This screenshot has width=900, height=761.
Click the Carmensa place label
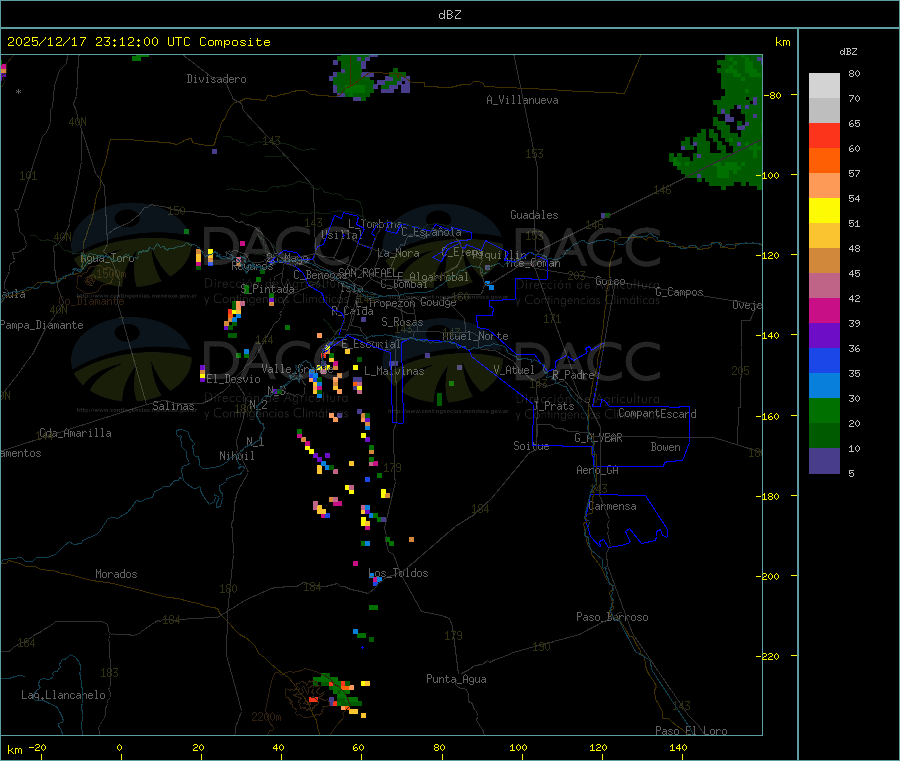point(612,506)
